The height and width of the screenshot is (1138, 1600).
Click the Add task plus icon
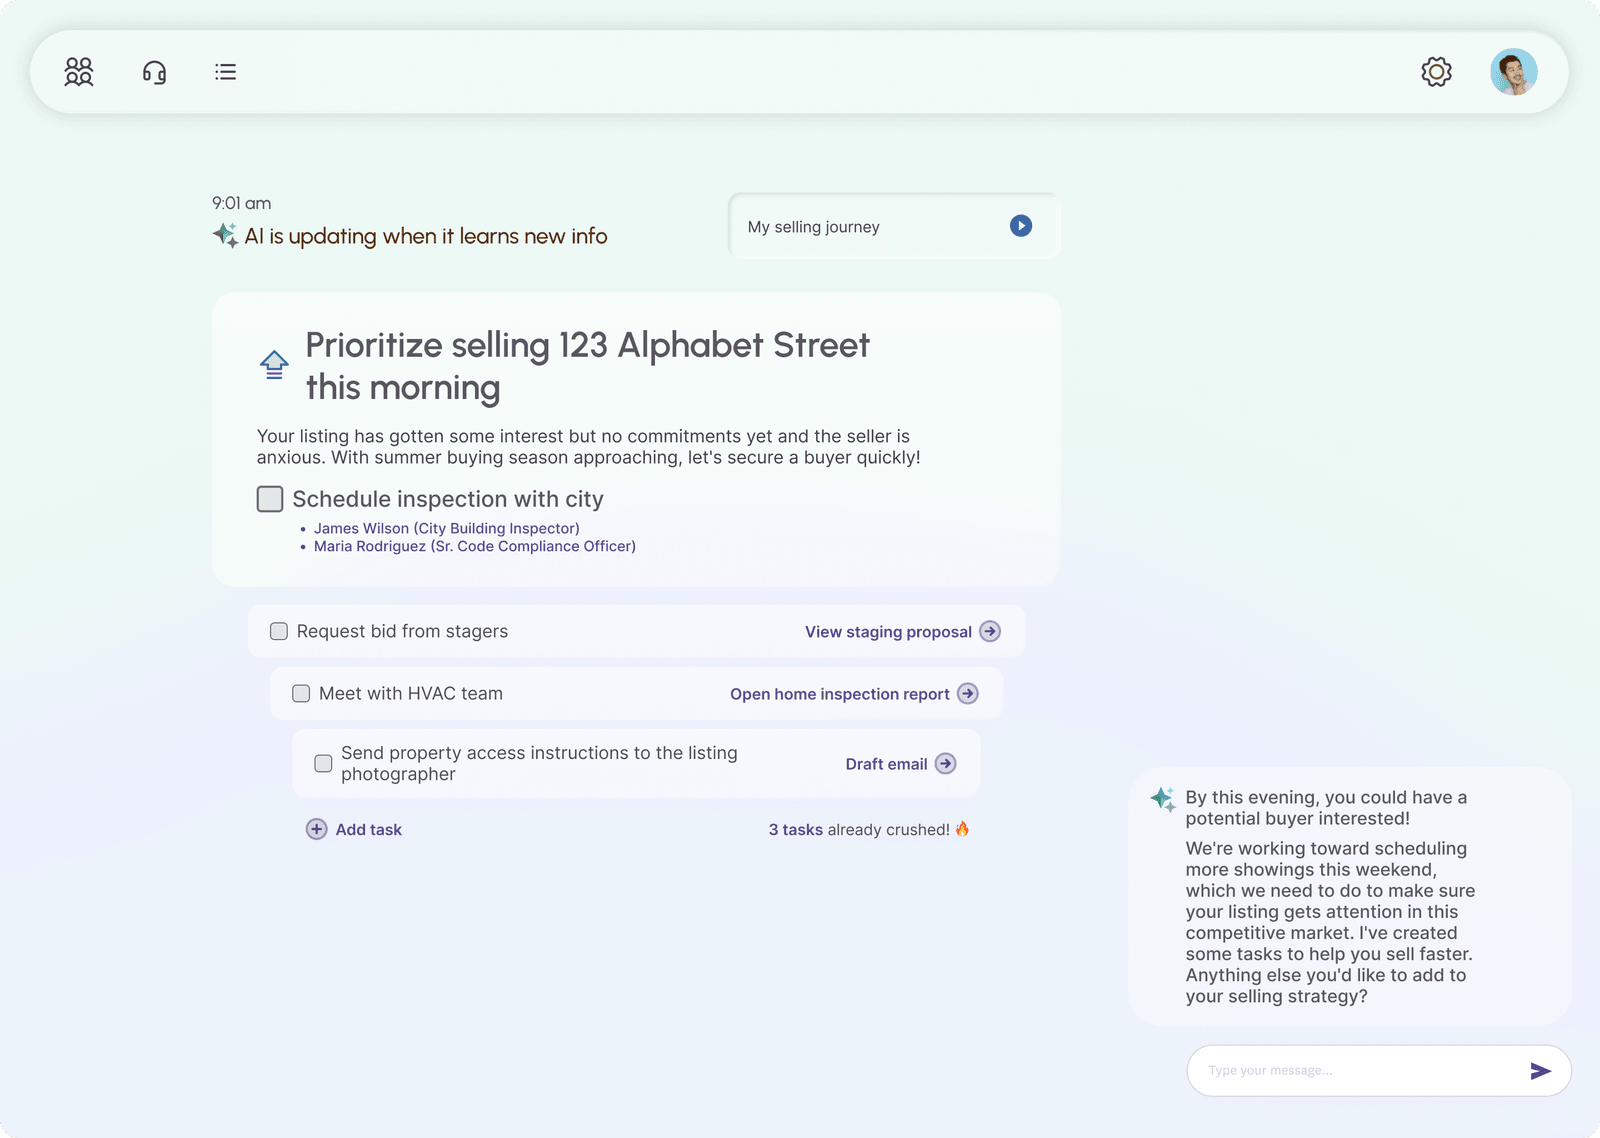point(317,829)
